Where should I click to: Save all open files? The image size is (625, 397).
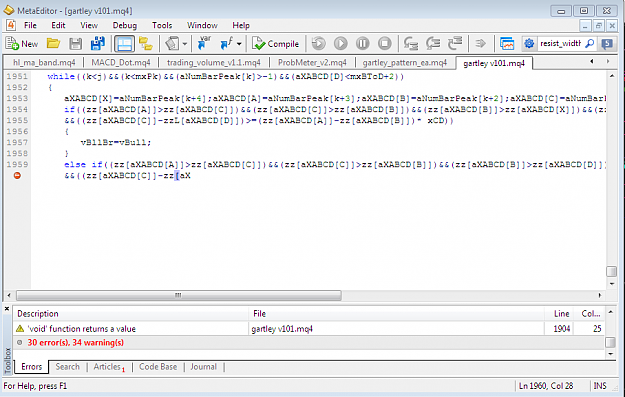point(98,44)
